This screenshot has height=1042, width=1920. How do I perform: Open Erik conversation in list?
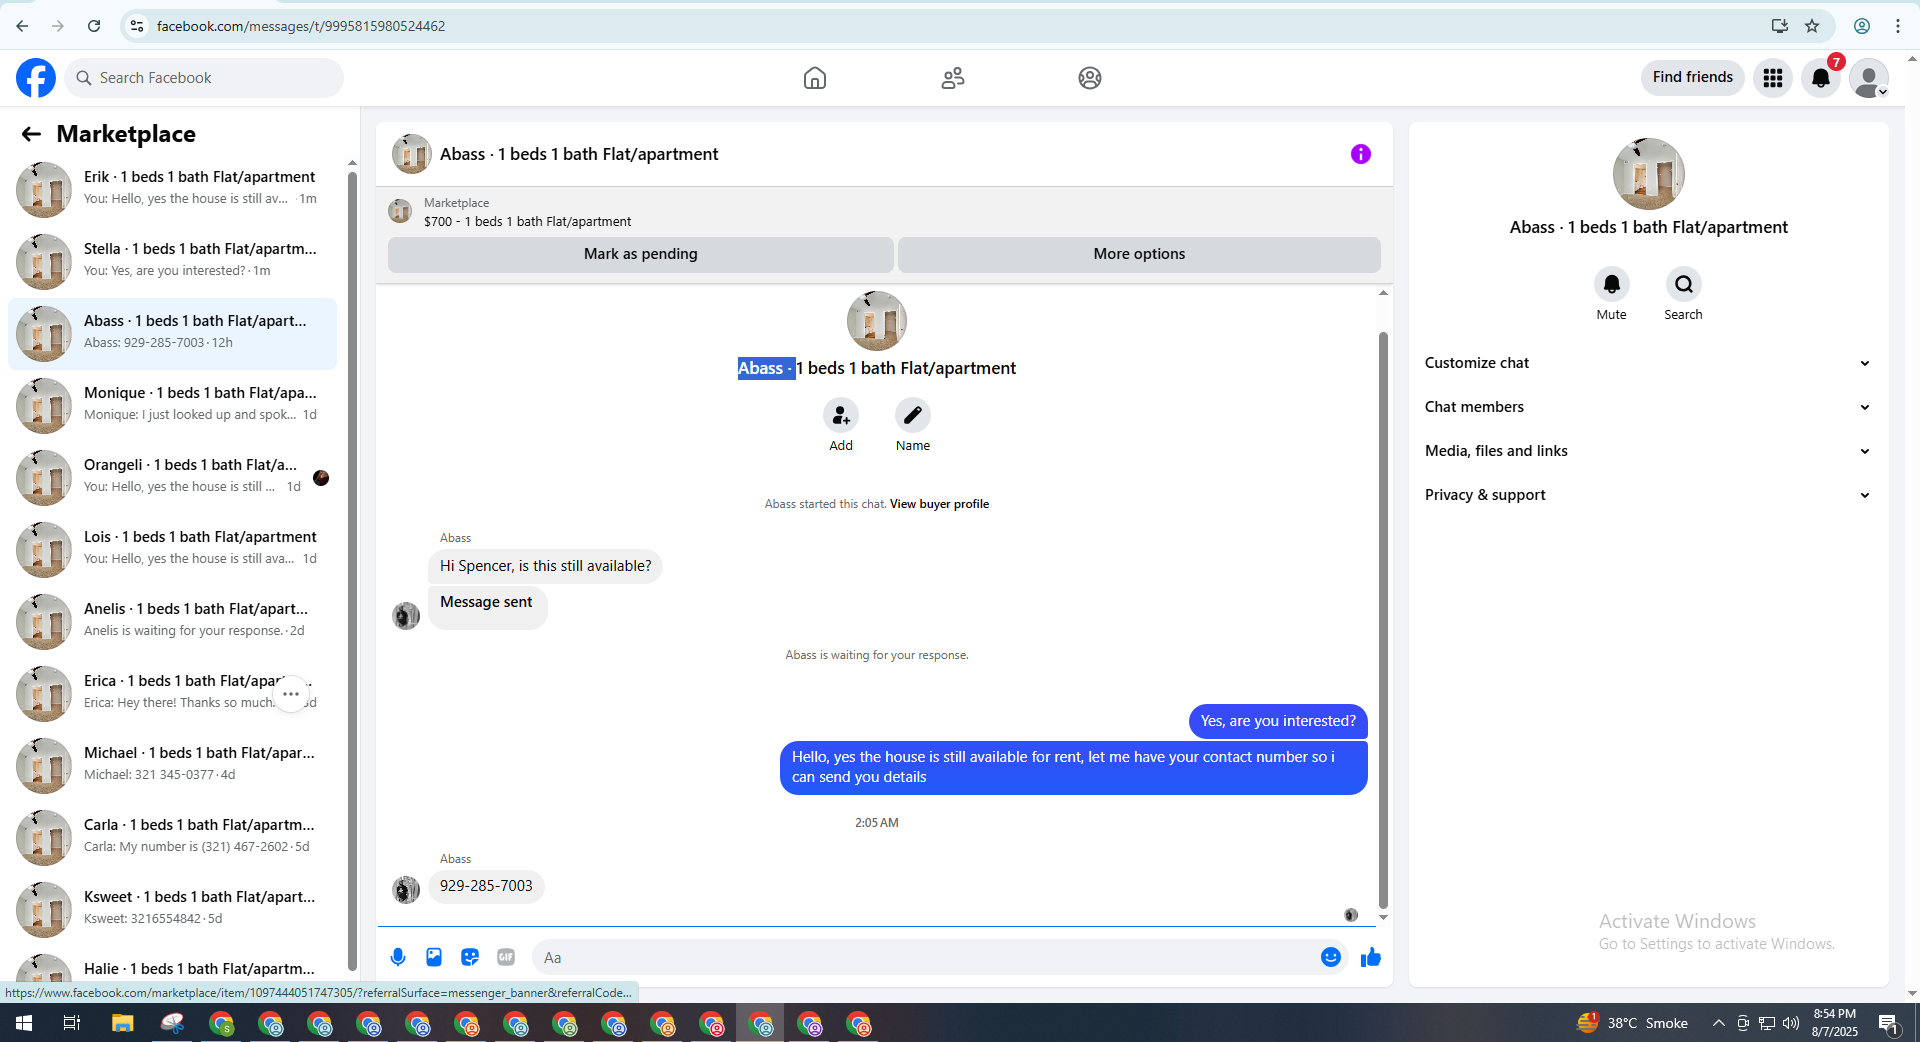(173, 189)
